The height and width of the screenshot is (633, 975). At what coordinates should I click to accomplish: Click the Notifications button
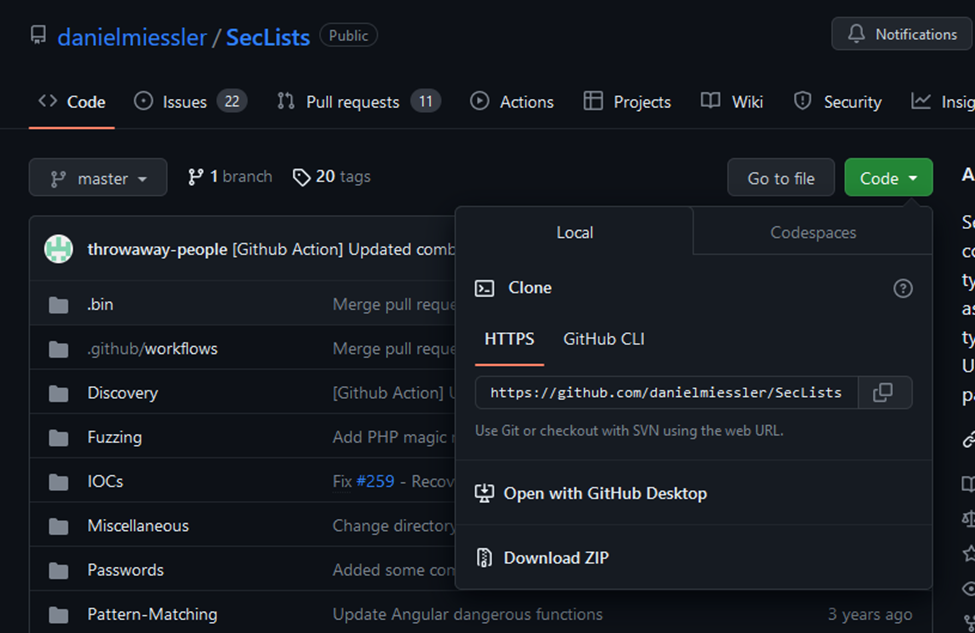[903, 34]
